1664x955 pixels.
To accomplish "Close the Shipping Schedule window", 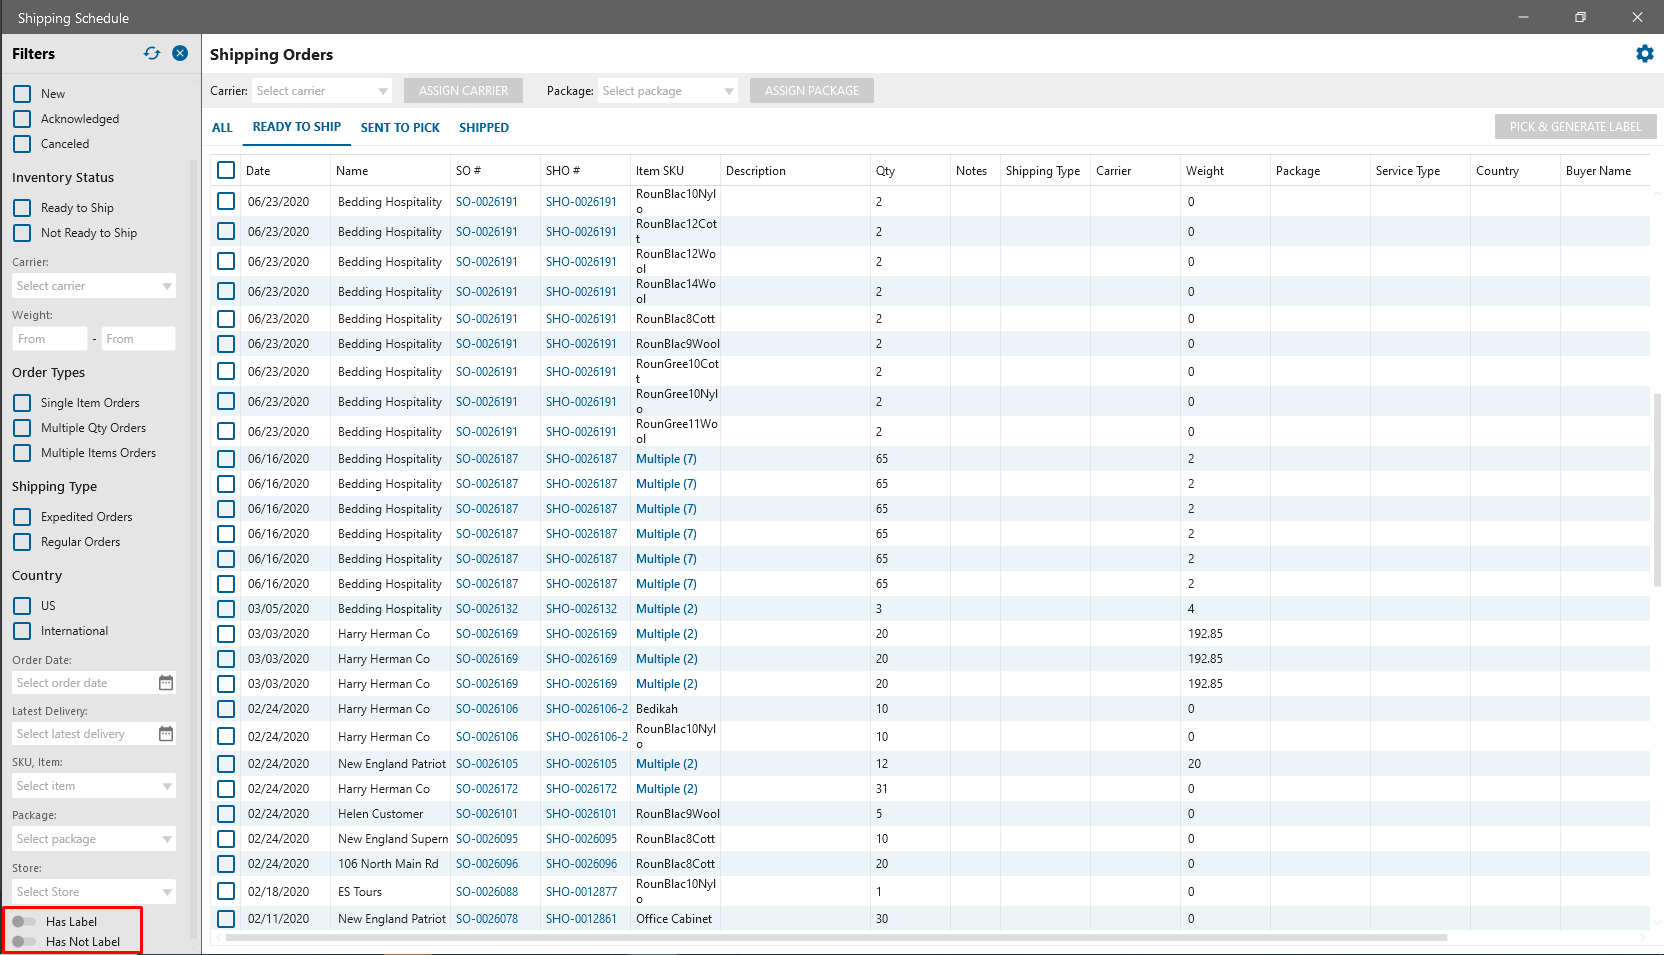I will [1637, 17].
